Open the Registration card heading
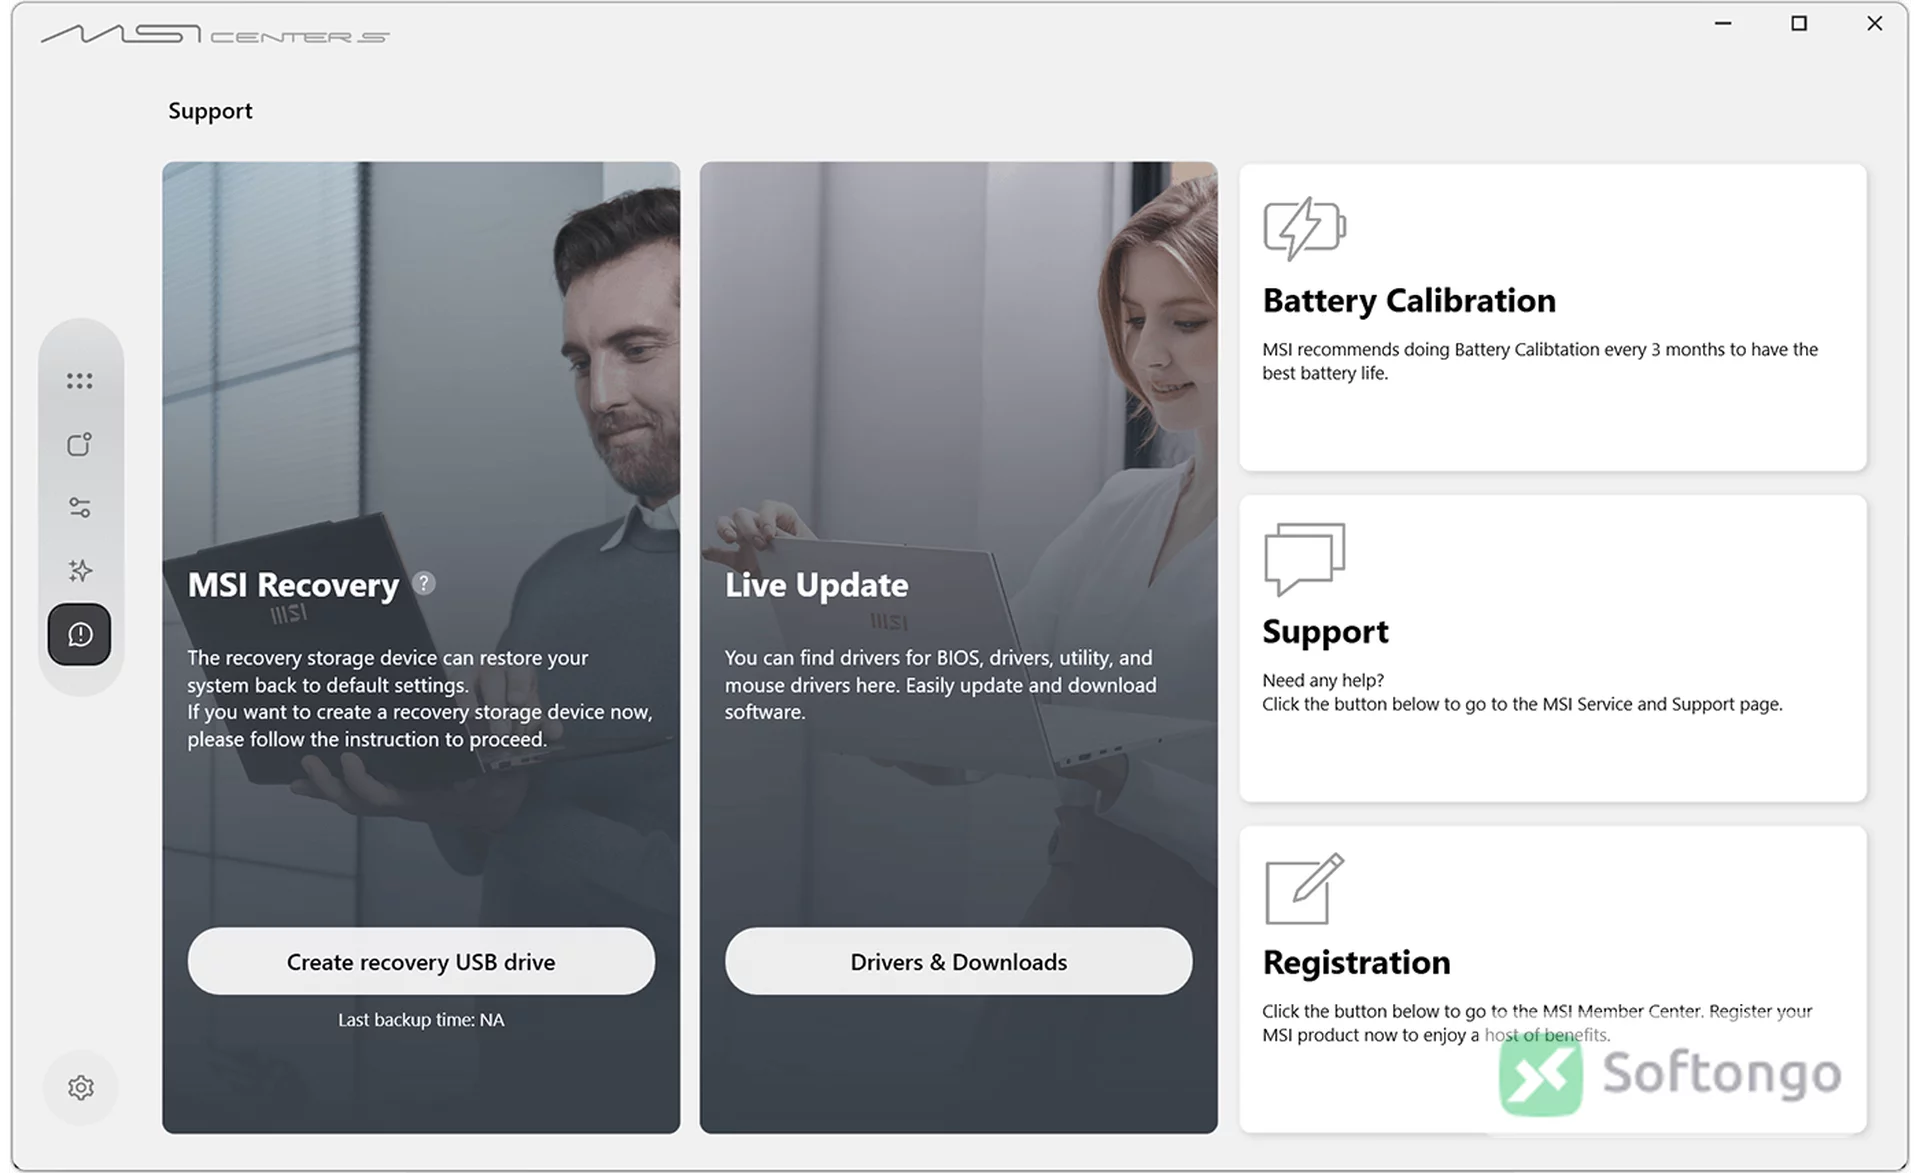The width and height of the screenshot is (1920, 1173). pyautogui.click(x=1356, y=962)
